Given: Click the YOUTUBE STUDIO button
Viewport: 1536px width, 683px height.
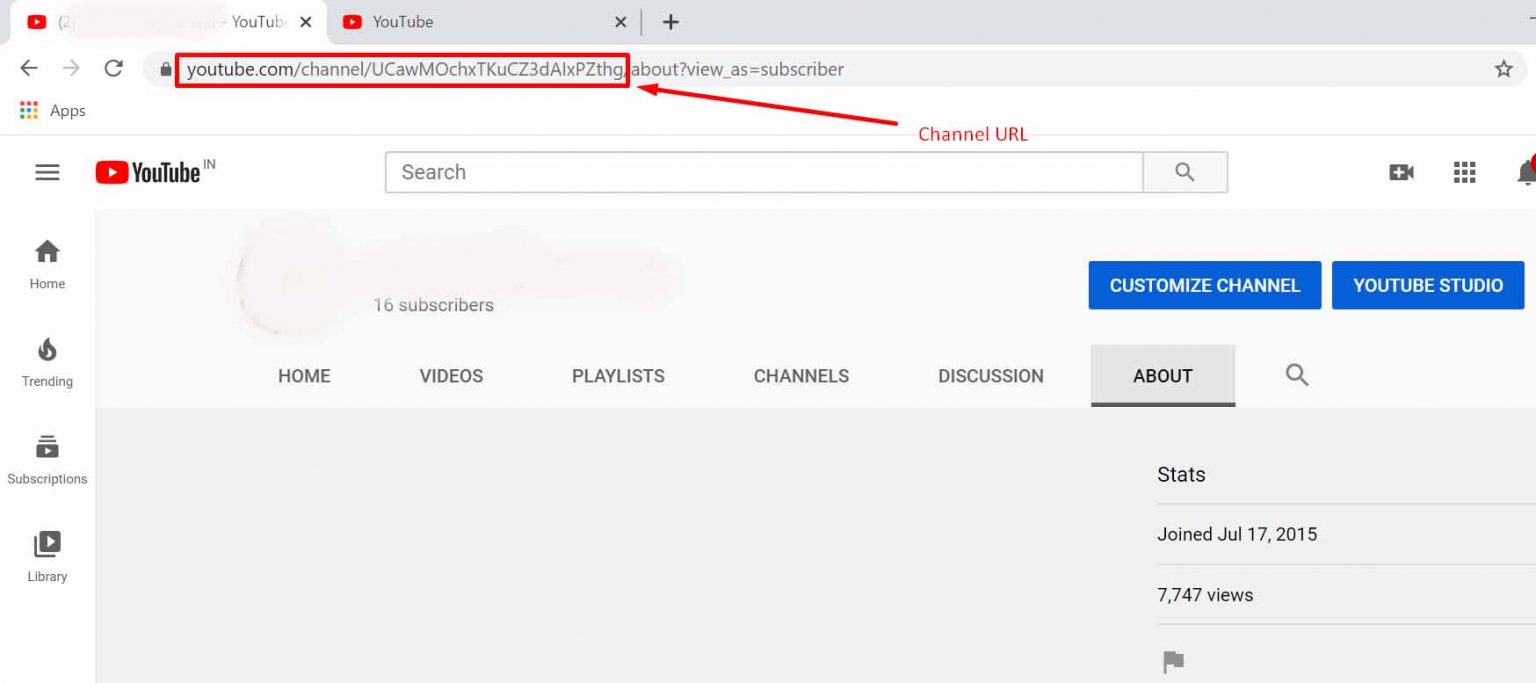Looking at the screenshot, I should [1428, 285].
